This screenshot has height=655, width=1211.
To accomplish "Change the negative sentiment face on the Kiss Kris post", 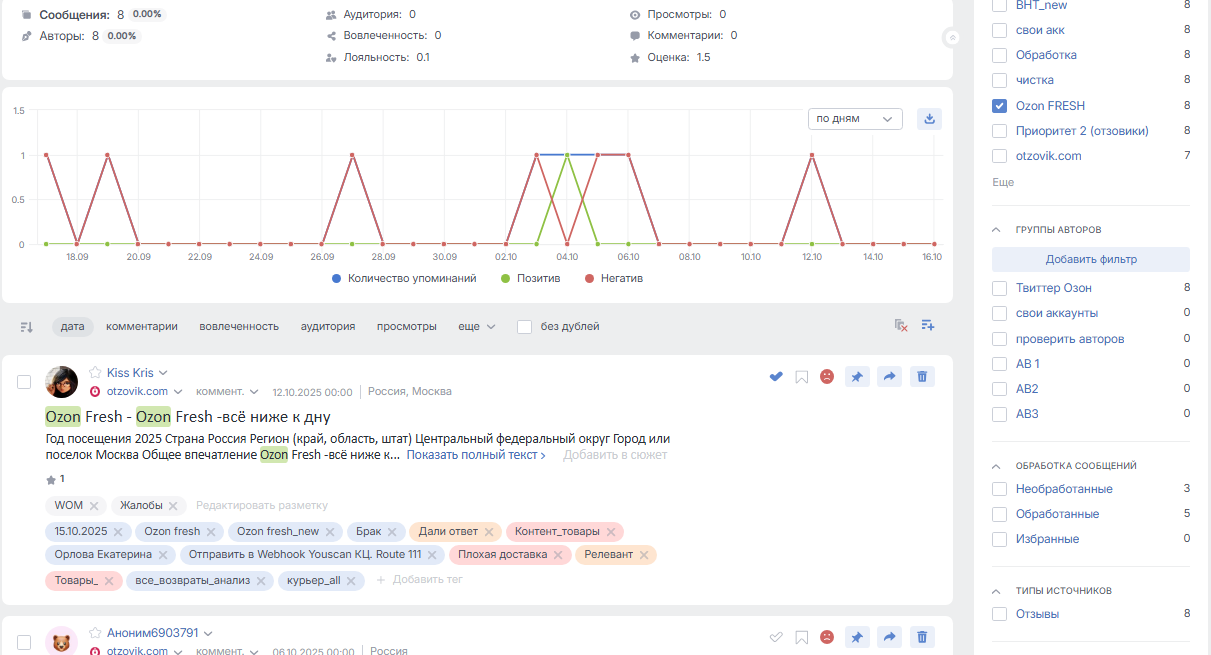I will pos(827,377).
